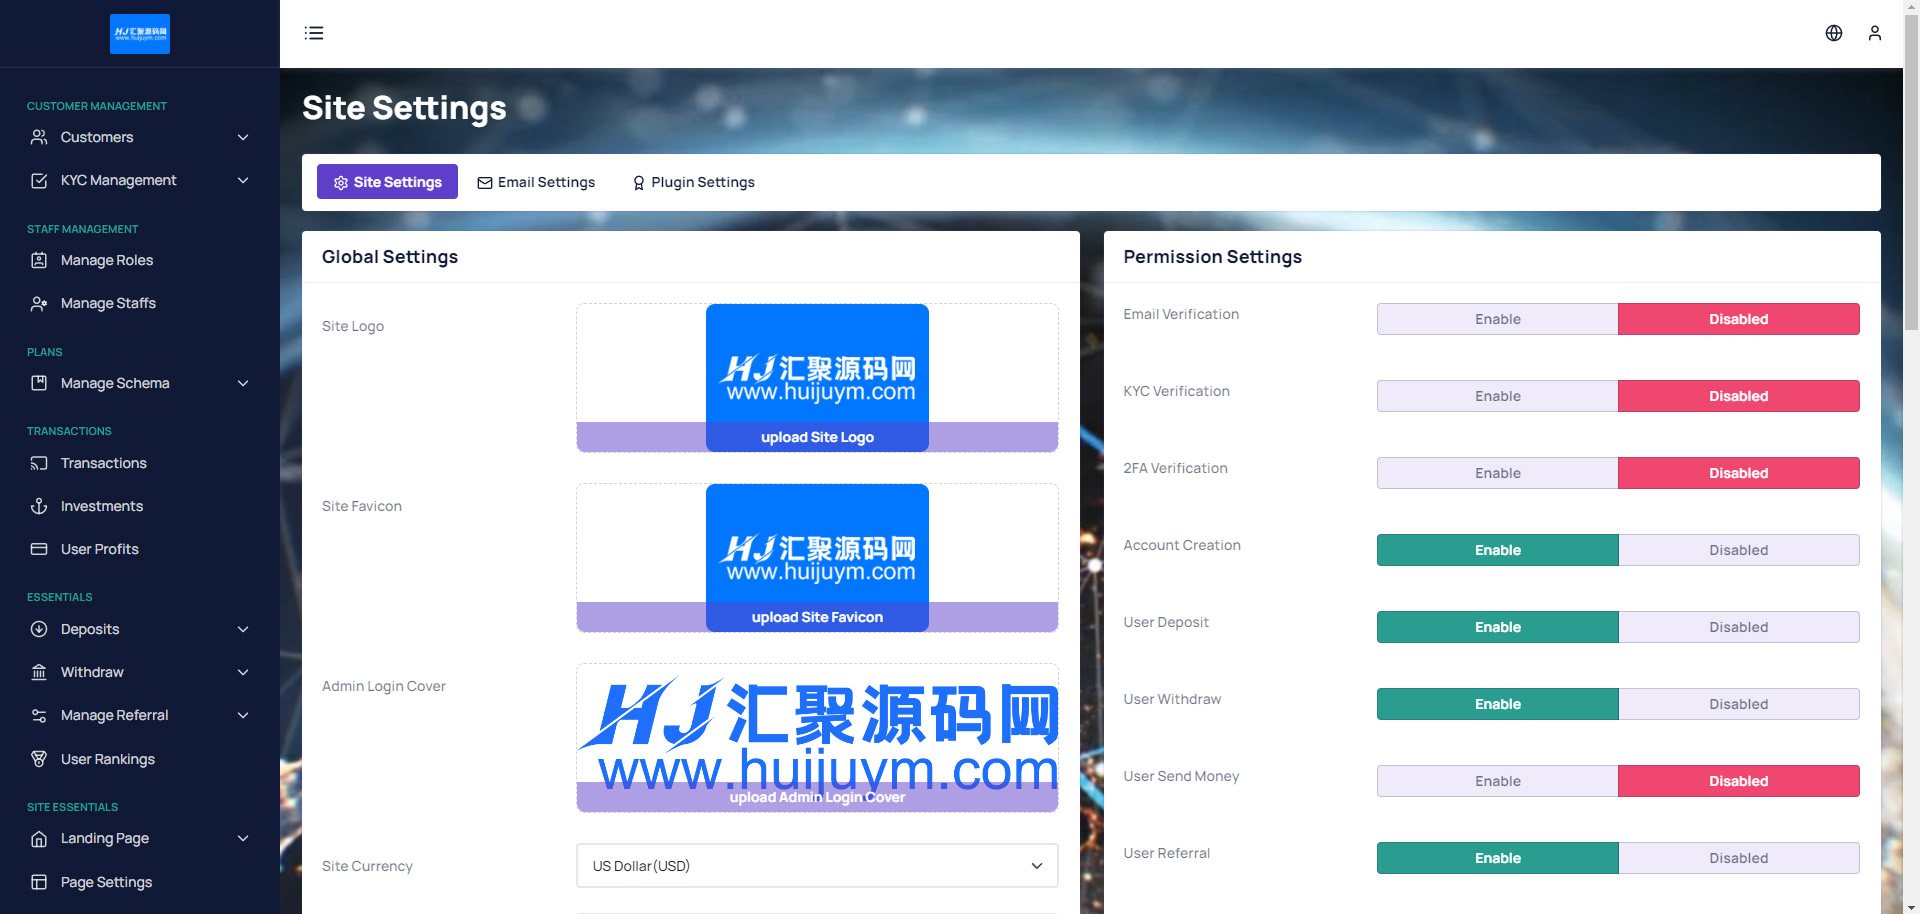Image resolution: width=1920 pixels, height=914 pixels.
Task: Click the KYC Management checkmark icon
Action: [39, 180]
